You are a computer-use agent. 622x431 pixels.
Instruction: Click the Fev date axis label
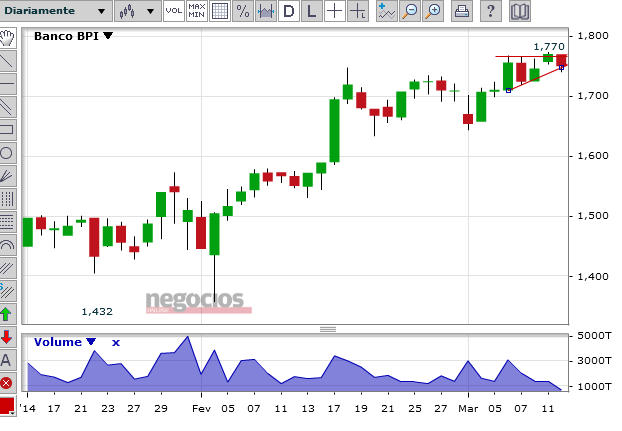201,408
